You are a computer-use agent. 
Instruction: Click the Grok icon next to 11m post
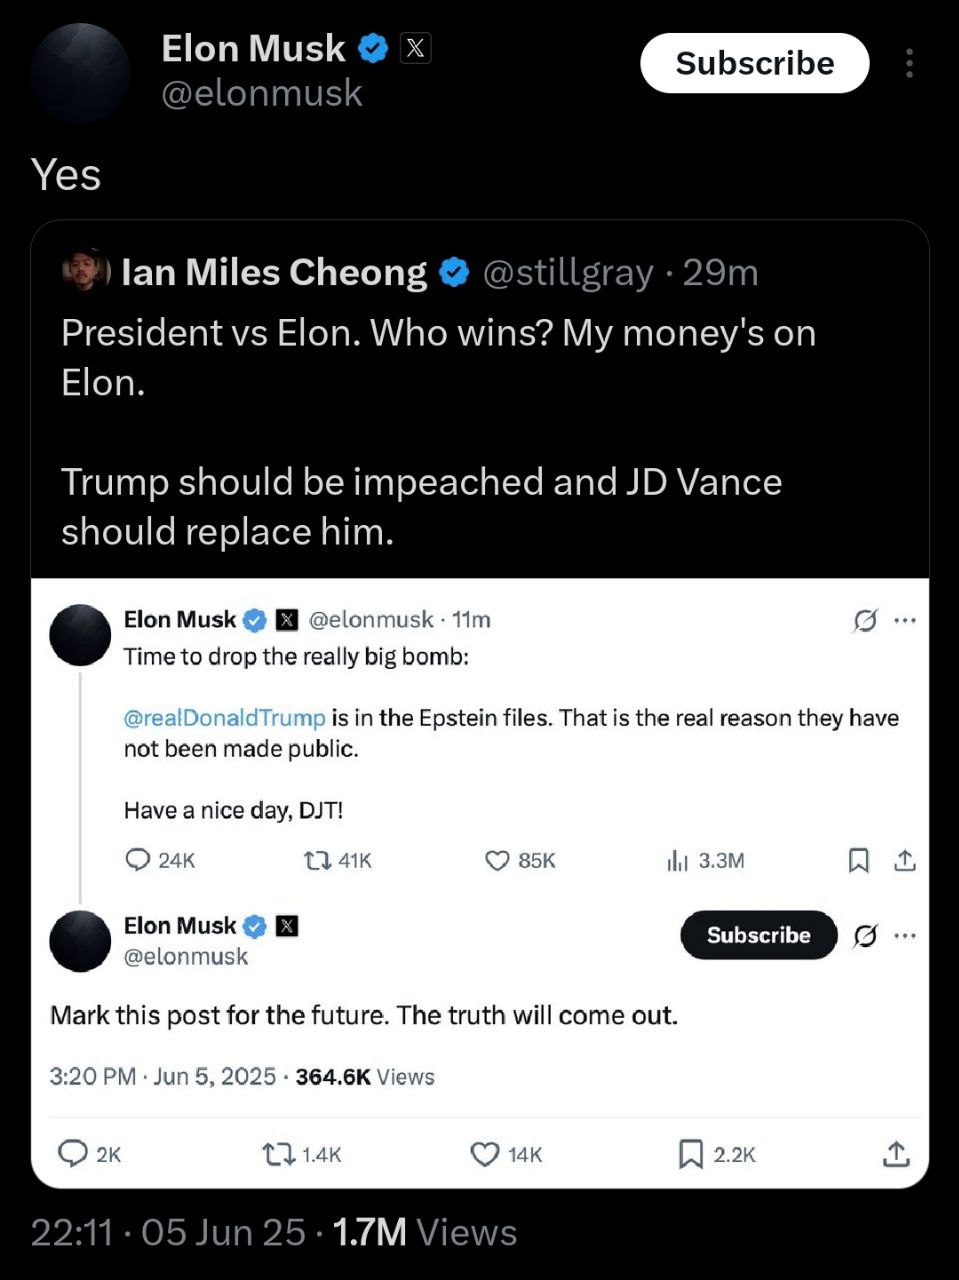865,621
